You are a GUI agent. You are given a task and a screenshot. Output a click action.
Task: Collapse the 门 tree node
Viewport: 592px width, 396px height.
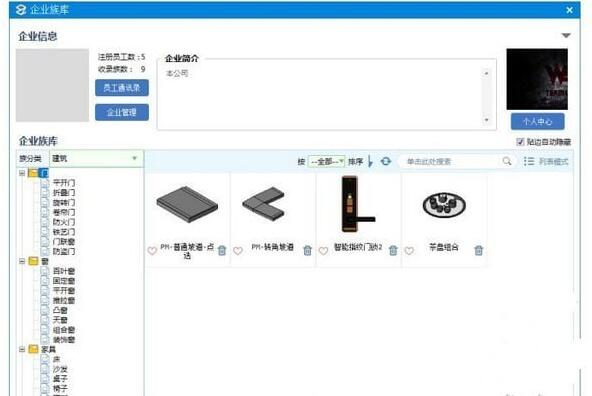pos(22,173)
